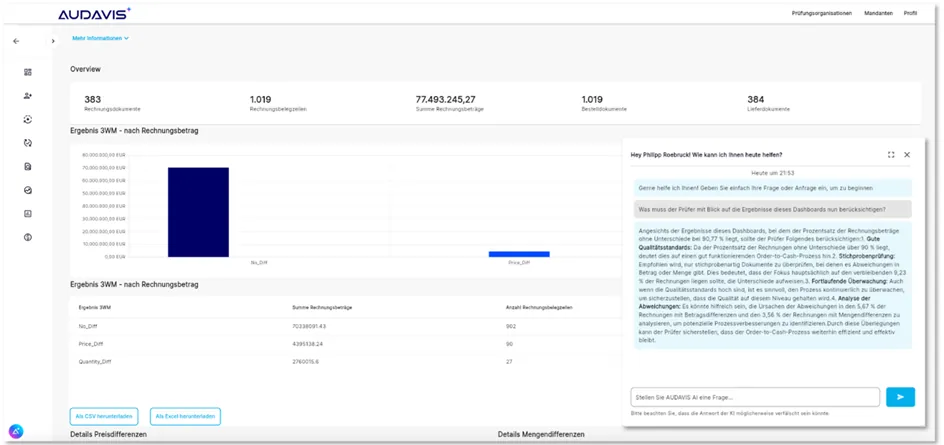The width and height of the screenshot is (944, 445).
Task: Click the value 70338091.43 in the table
Action: [309, 326]
